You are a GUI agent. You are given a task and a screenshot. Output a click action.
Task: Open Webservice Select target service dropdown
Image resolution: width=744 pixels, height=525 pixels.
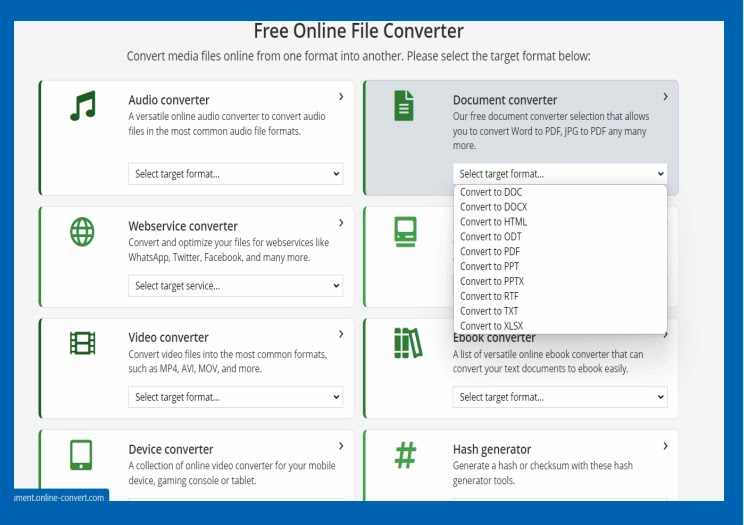point(235,286)
